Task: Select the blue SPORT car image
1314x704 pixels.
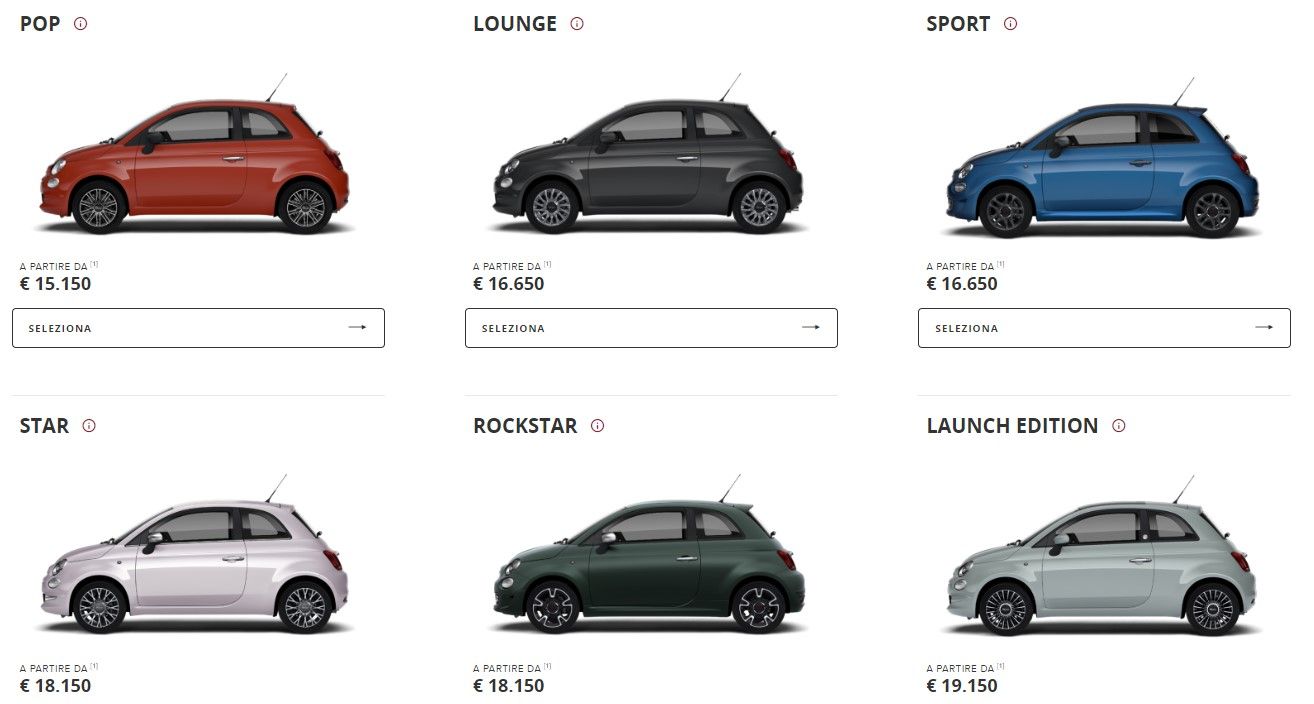Action: click(1102, 158)
